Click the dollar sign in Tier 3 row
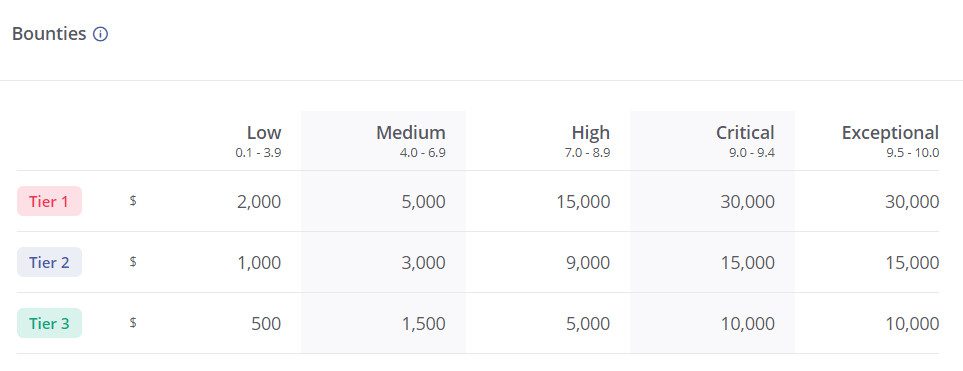 pos(133,322)
